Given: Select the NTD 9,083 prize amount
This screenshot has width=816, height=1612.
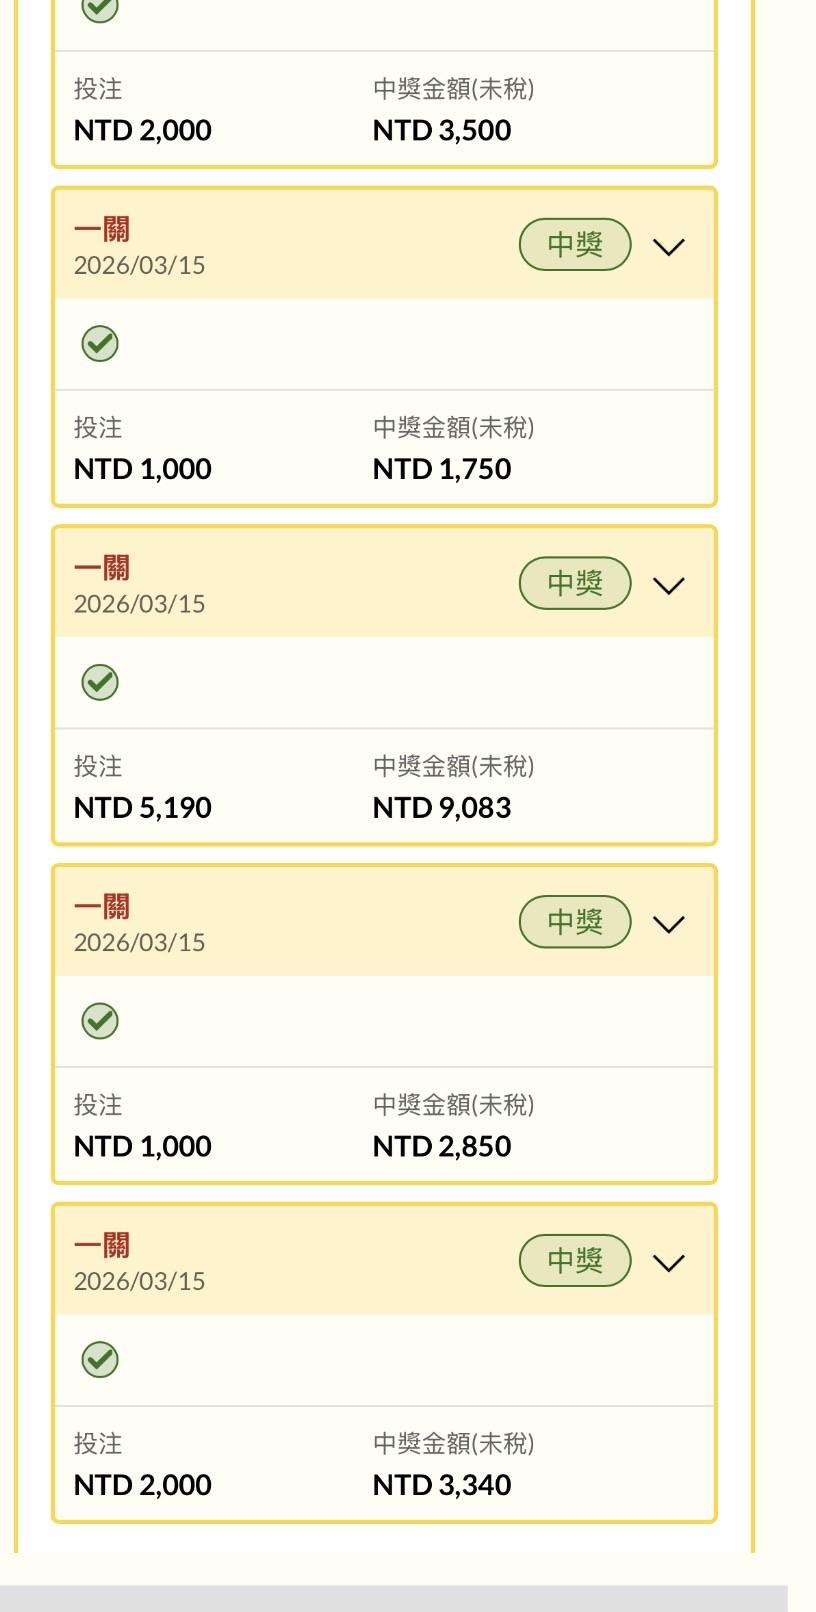Looking at the screenshot, I should click(442, 808).
